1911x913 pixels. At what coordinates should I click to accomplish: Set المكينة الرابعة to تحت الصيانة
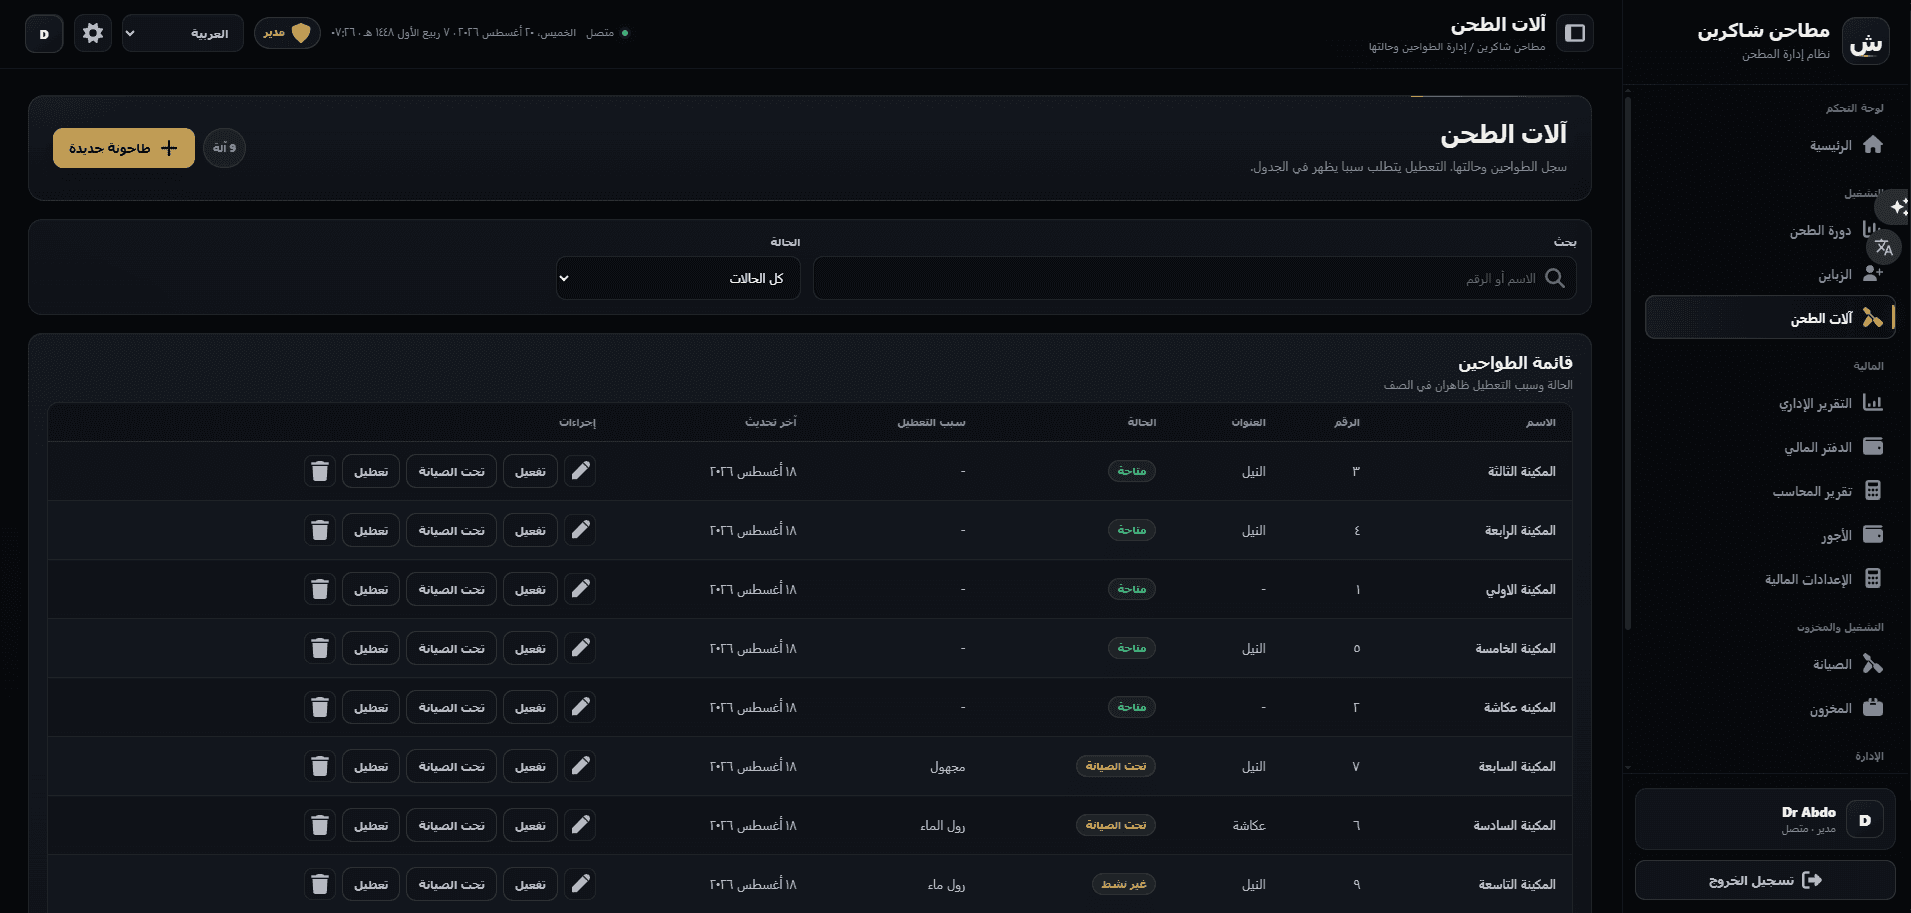(x=451, y=530)
